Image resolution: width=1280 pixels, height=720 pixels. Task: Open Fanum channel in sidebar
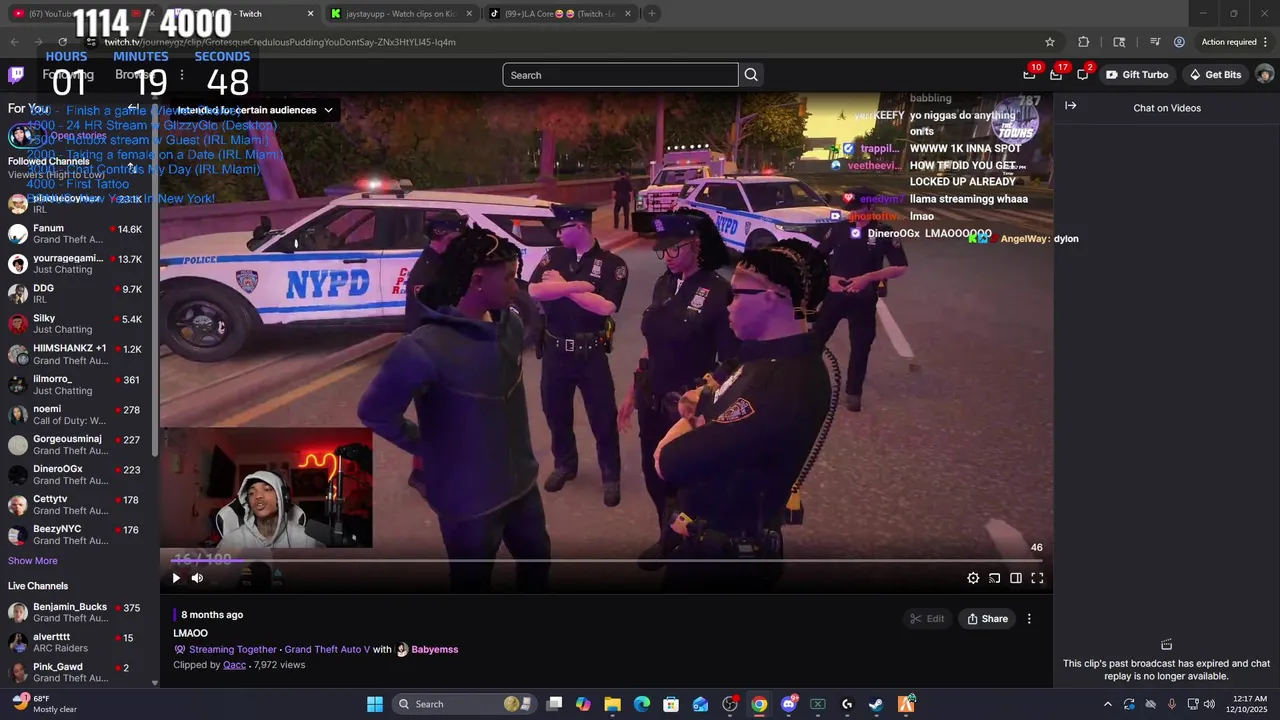[78, 234]
